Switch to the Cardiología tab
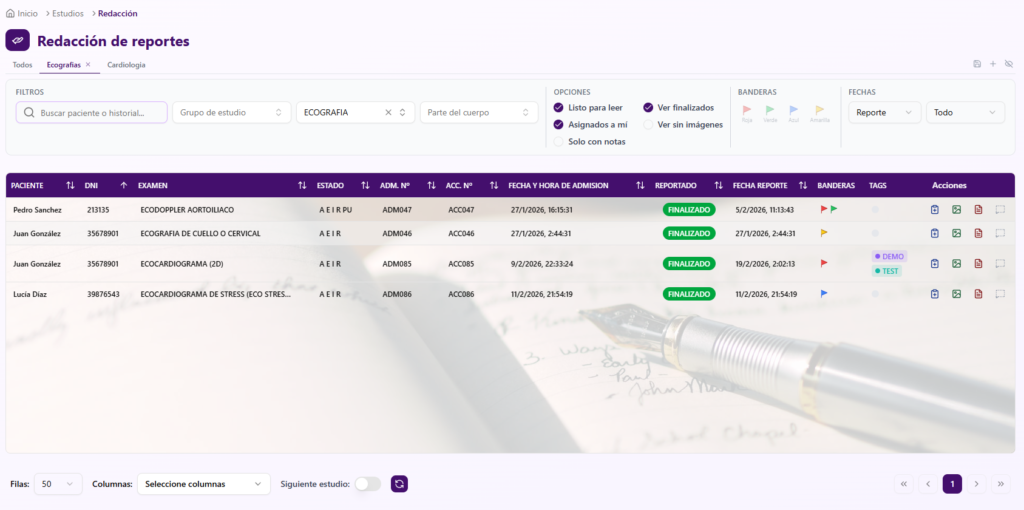 126,65
